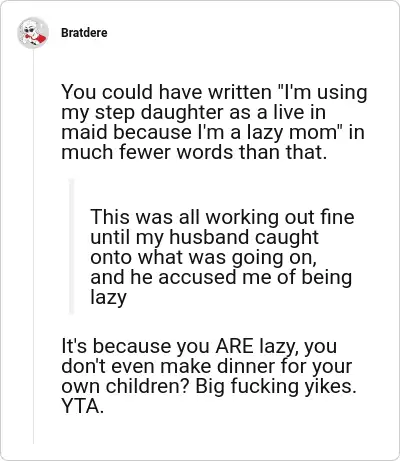Click quoted line "and he accused me of being"
The width and height of the screenshot is (400, 461).
(x=221, y=278)
